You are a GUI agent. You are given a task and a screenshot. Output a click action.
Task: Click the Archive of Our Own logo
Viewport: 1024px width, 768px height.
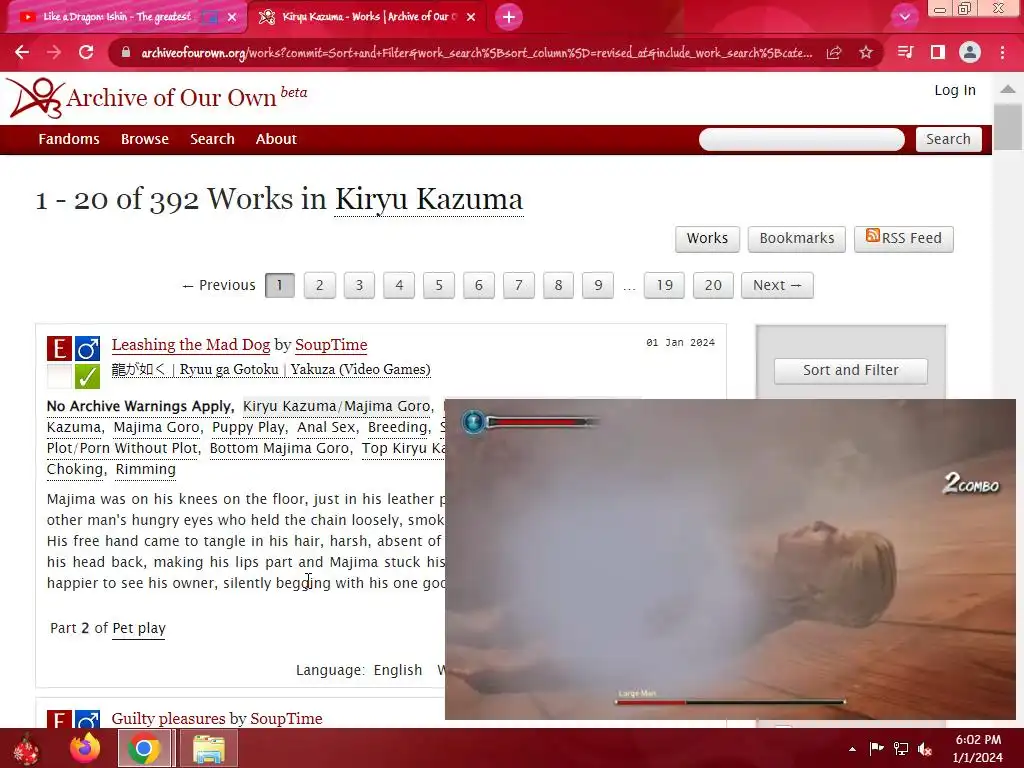157,98
